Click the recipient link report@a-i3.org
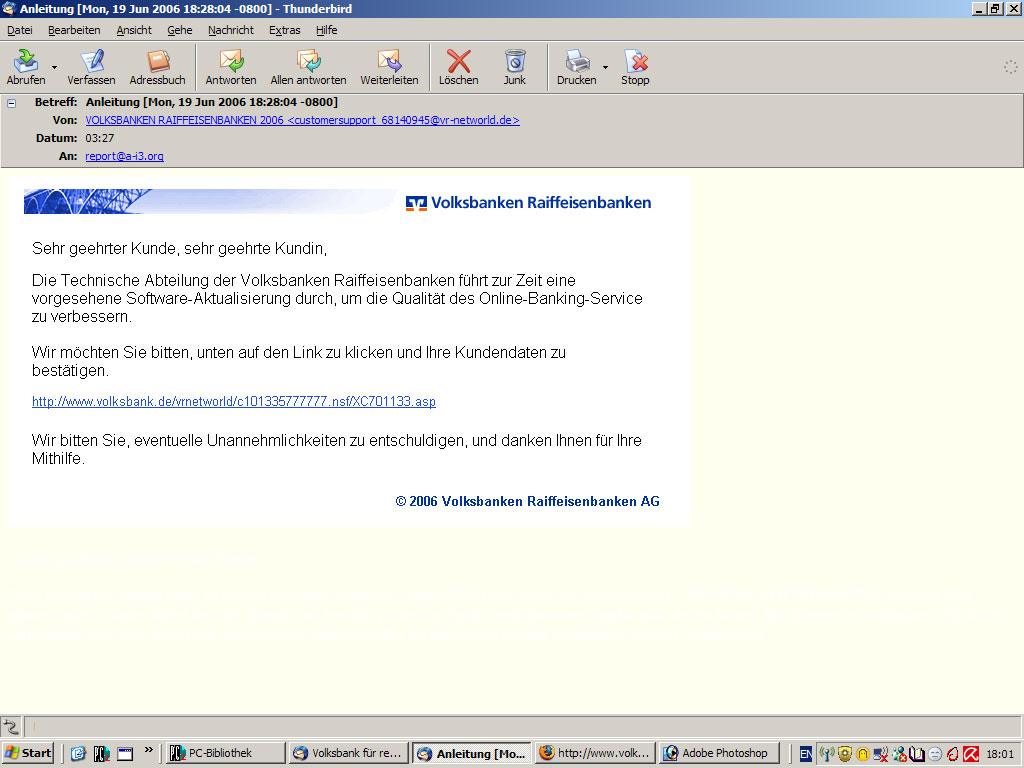1024x768 pixels. point(124,156)
